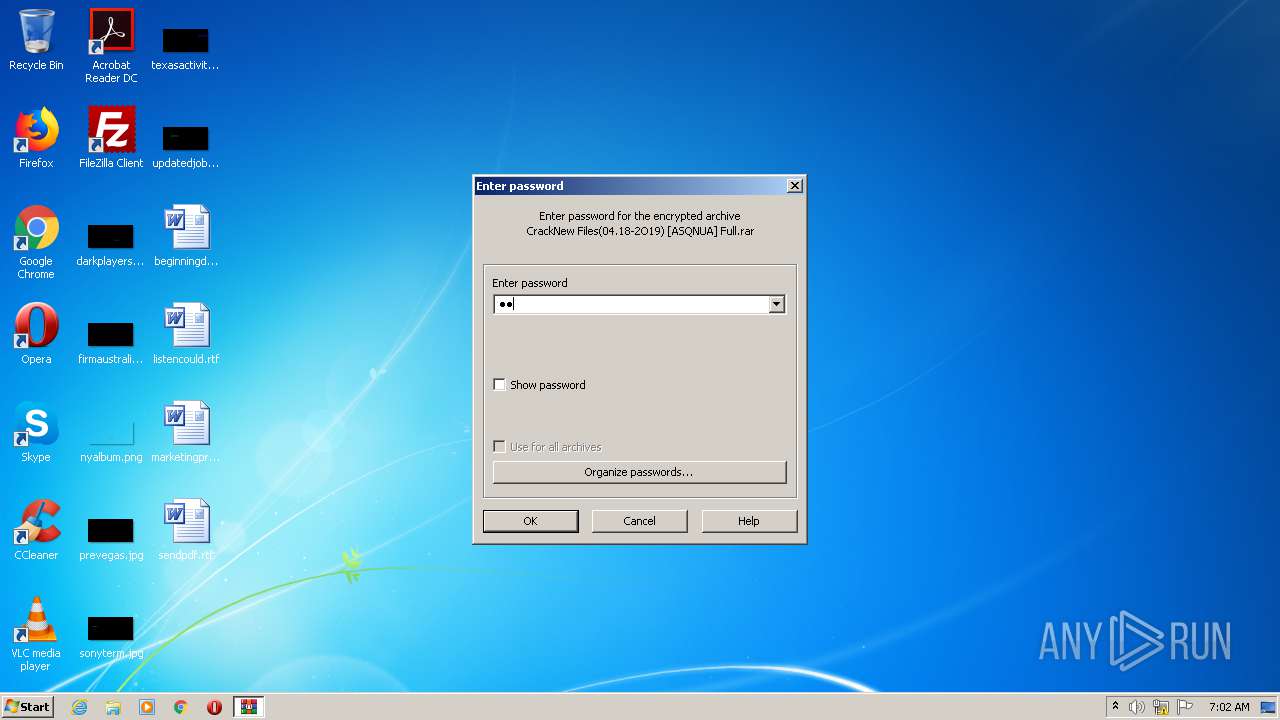This screenshot has height=720, width=1280.
Task: Select the Recycle Bin desktop icon
Action: [36, 40]
